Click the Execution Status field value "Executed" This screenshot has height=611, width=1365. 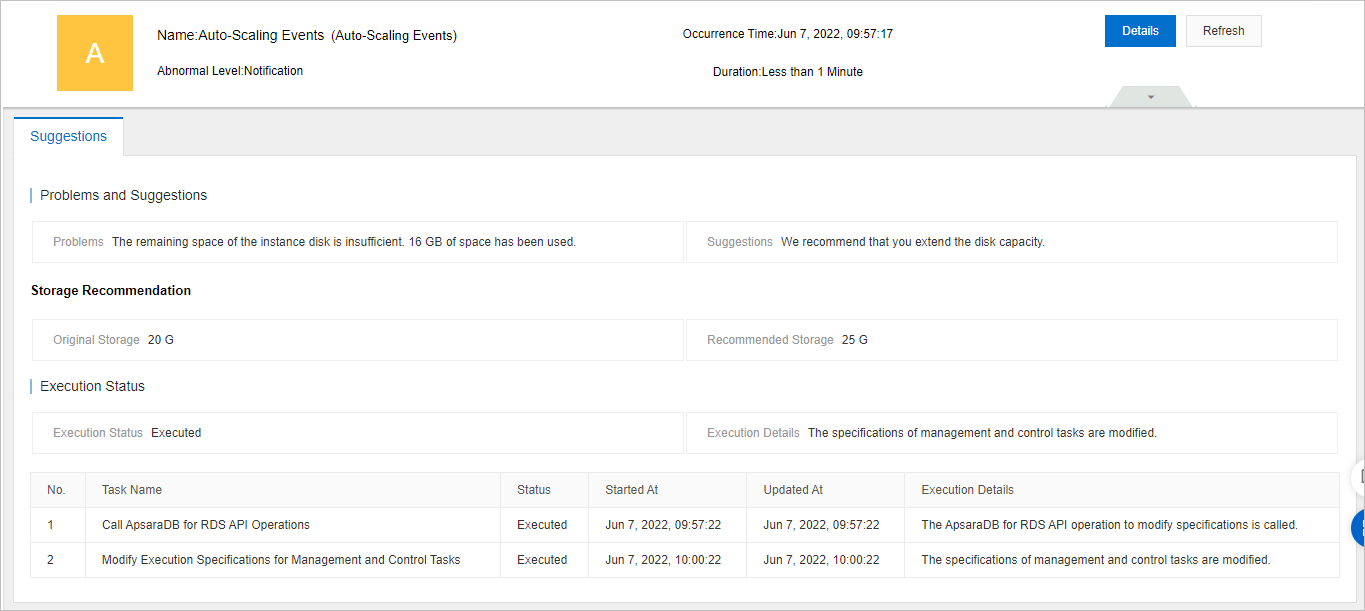coord(176,433)
